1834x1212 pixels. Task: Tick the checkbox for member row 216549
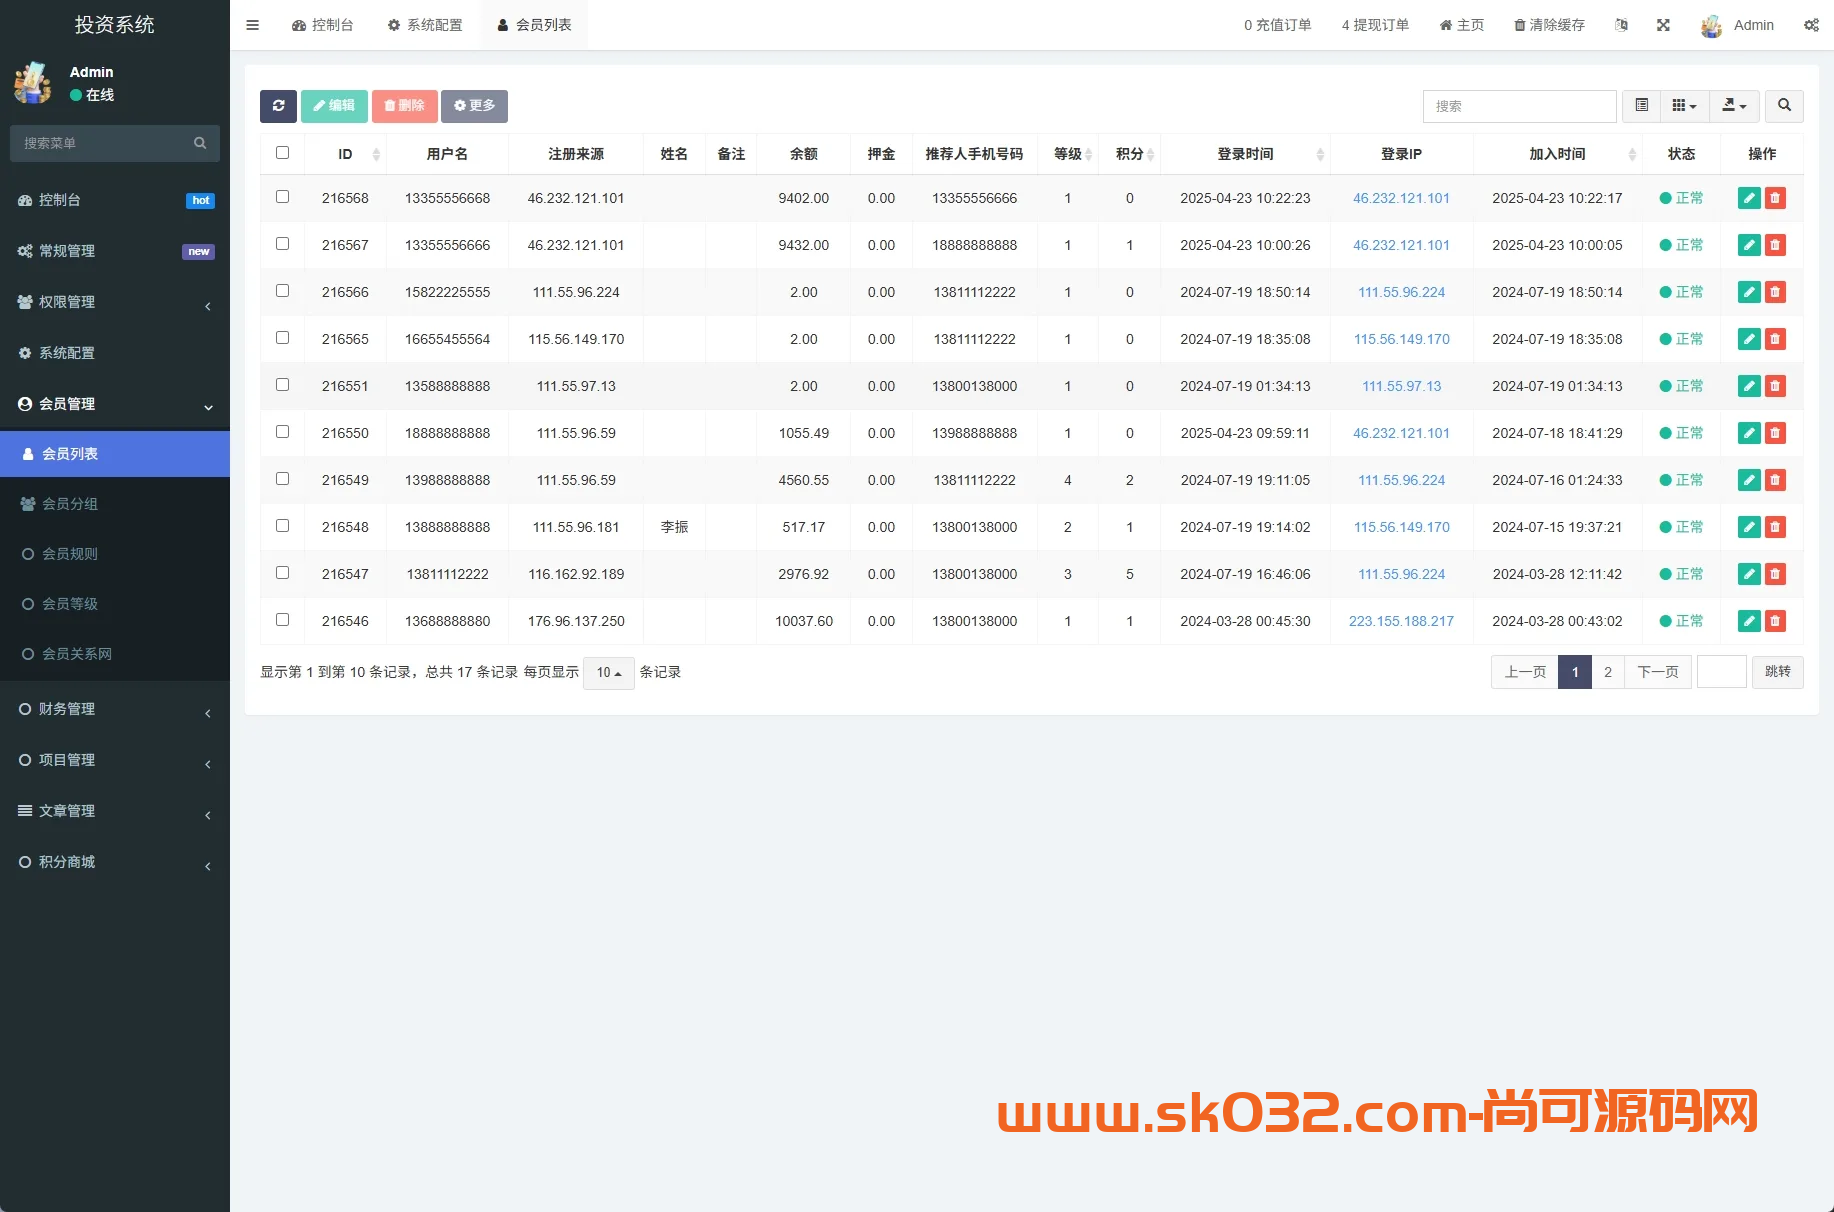click(x=283, y=478)
